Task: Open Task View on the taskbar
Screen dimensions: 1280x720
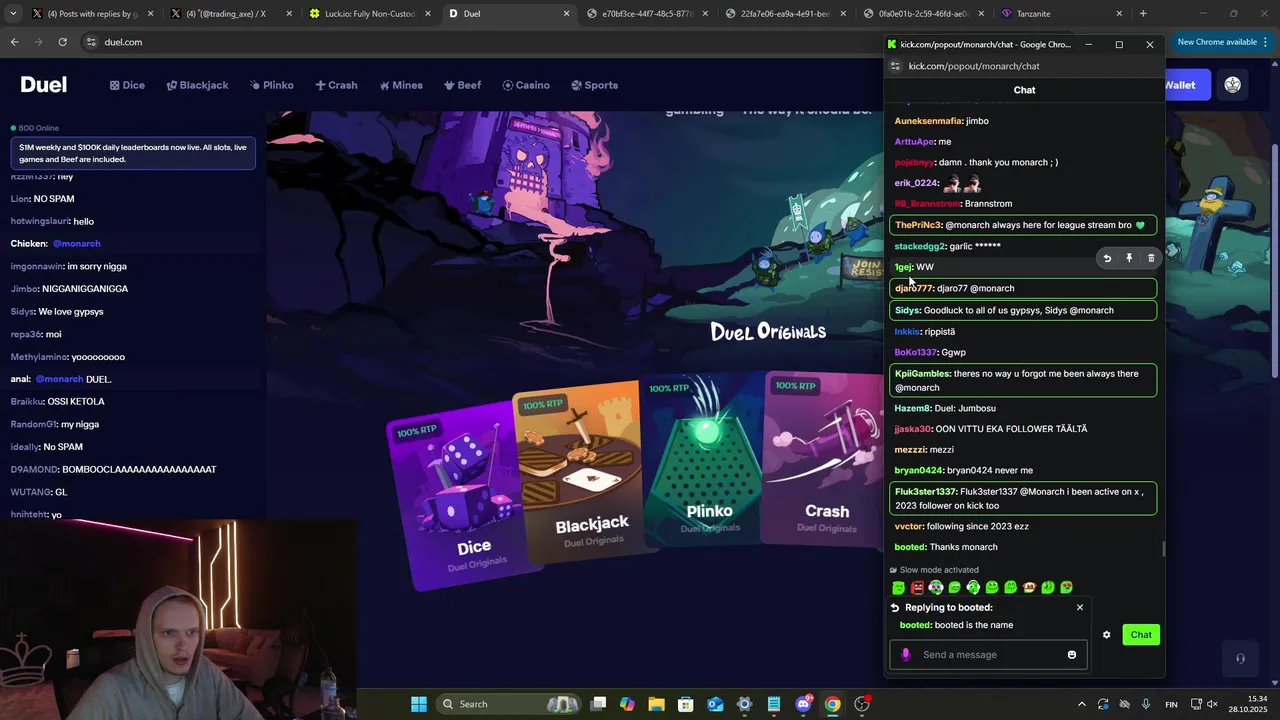Action: point(598,704)
